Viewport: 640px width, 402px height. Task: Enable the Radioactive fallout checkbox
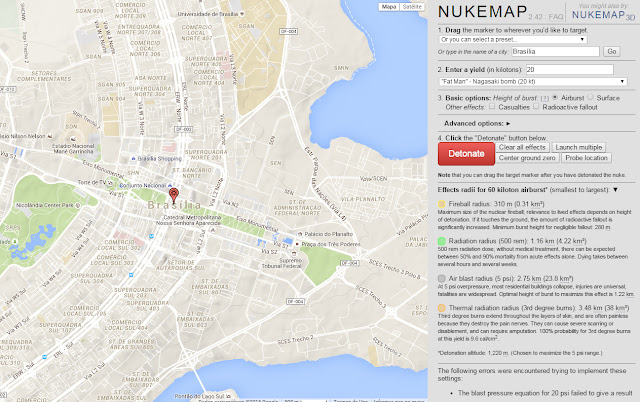(x=536, y=106)
